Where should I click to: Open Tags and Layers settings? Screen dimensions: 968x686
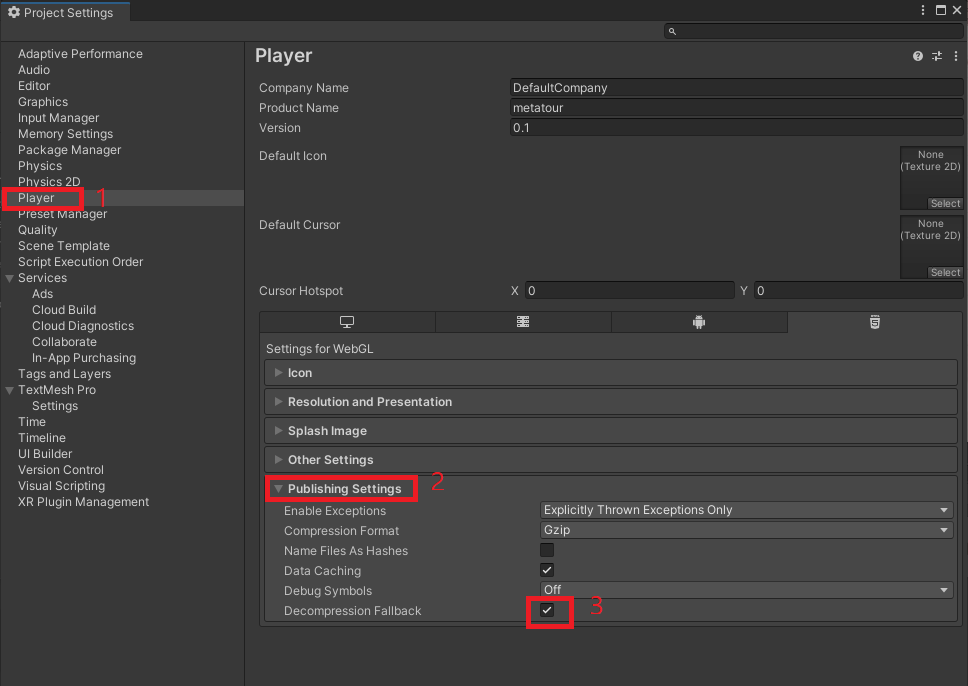point(65,375)
